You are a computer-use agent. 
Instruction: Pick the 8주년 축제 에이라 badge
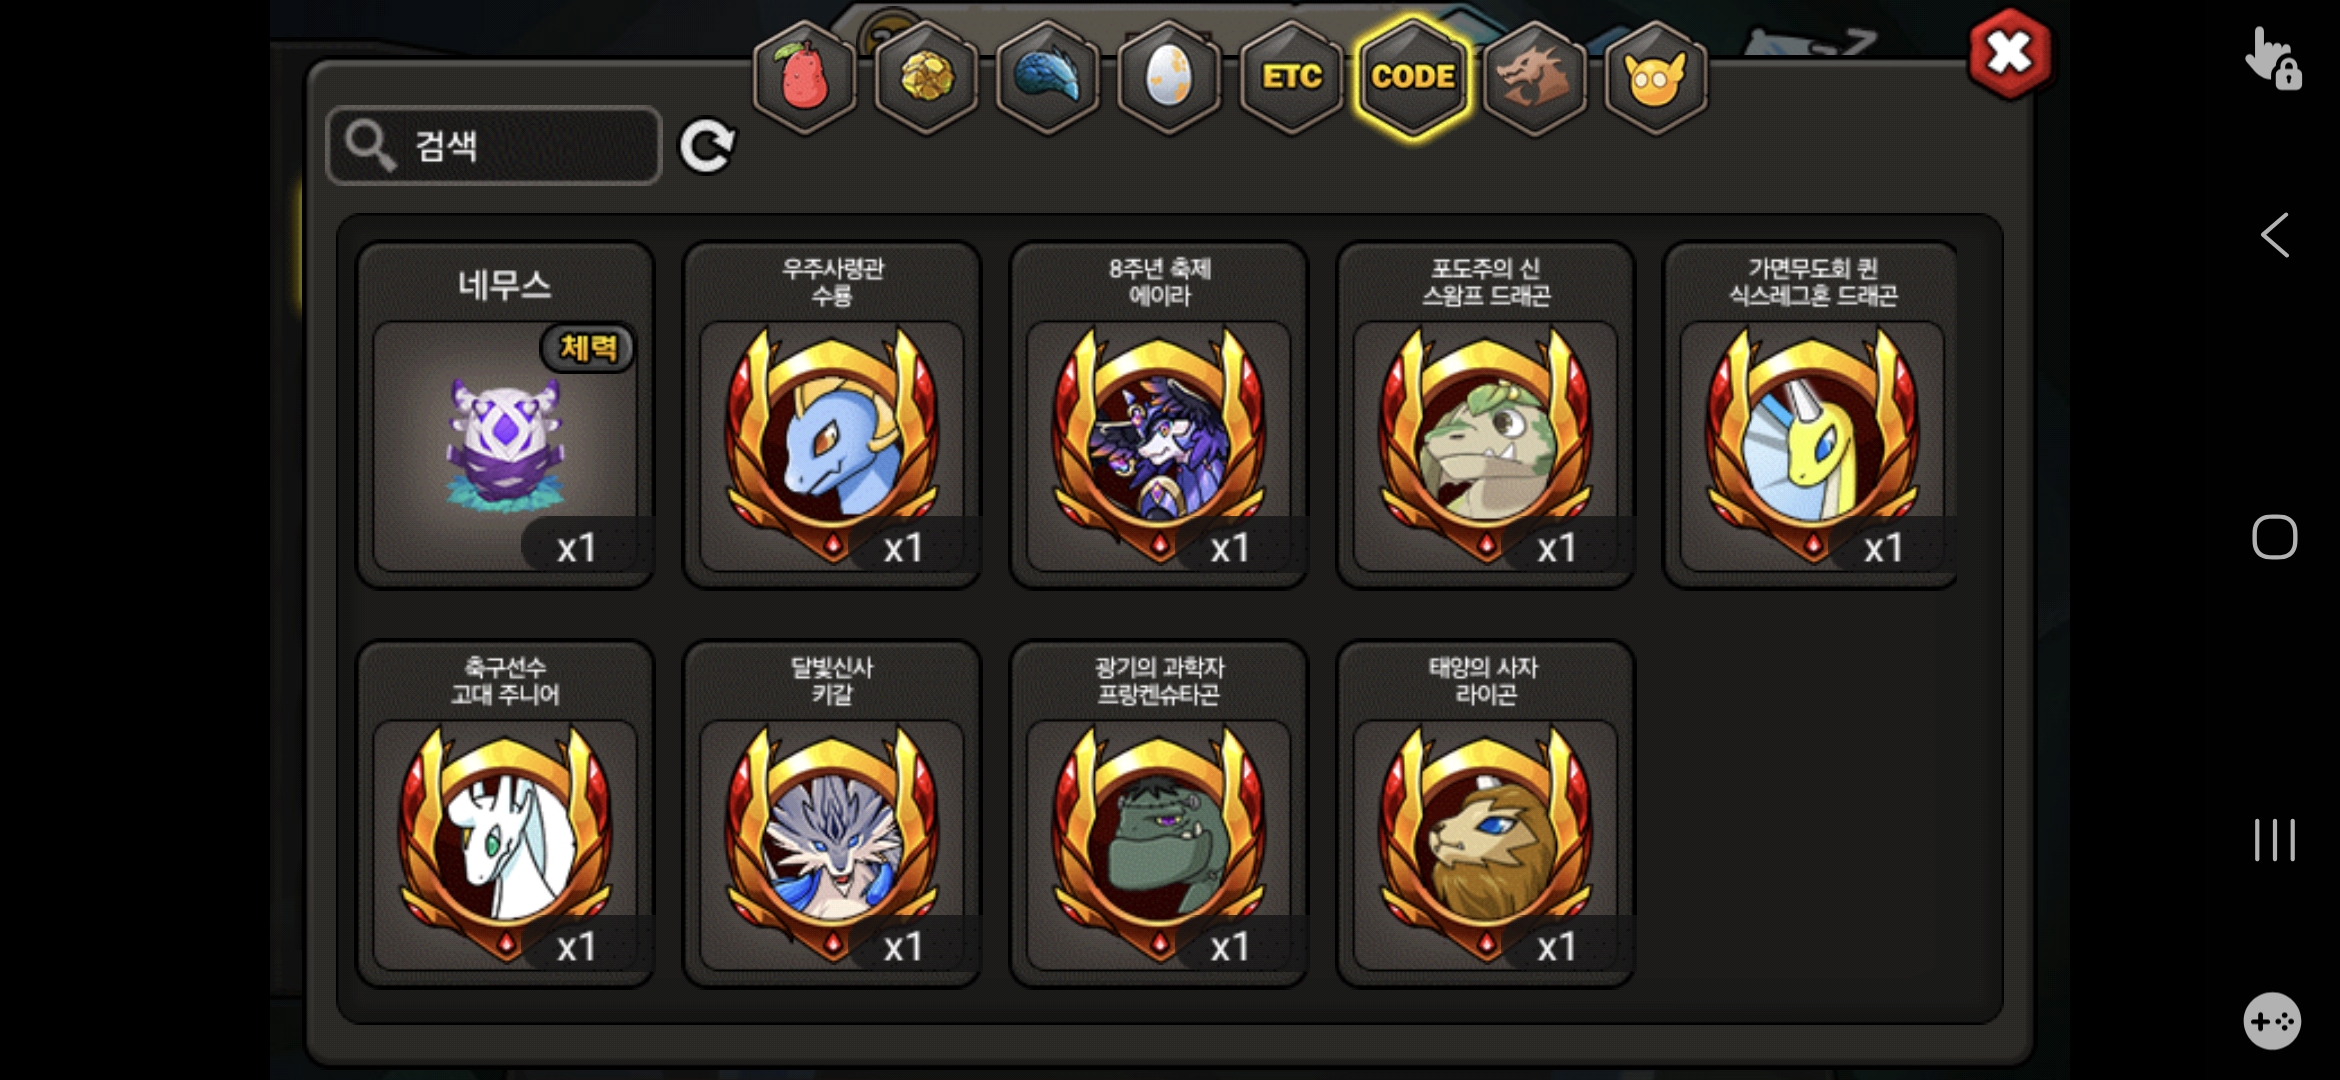coord(1159,415)
